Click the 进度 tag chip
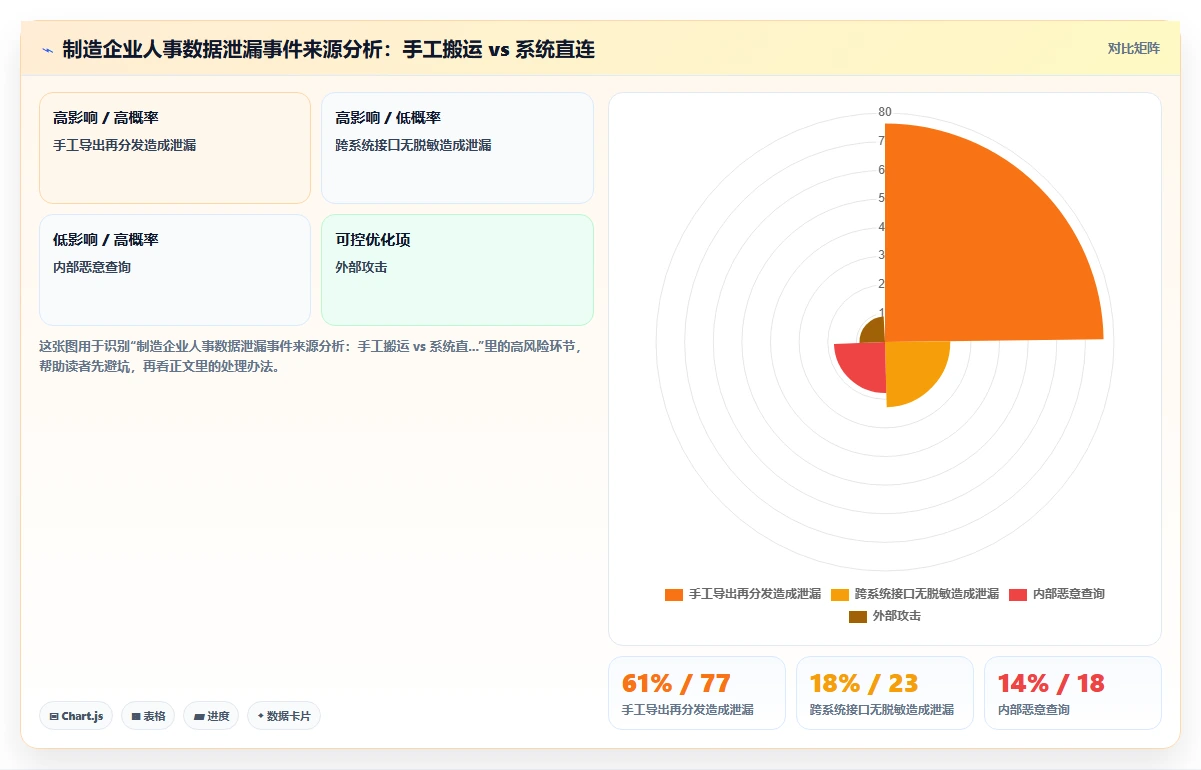The height and width of the screenshot is (770, 1201). pyautogui.click(x=211, y=716)
